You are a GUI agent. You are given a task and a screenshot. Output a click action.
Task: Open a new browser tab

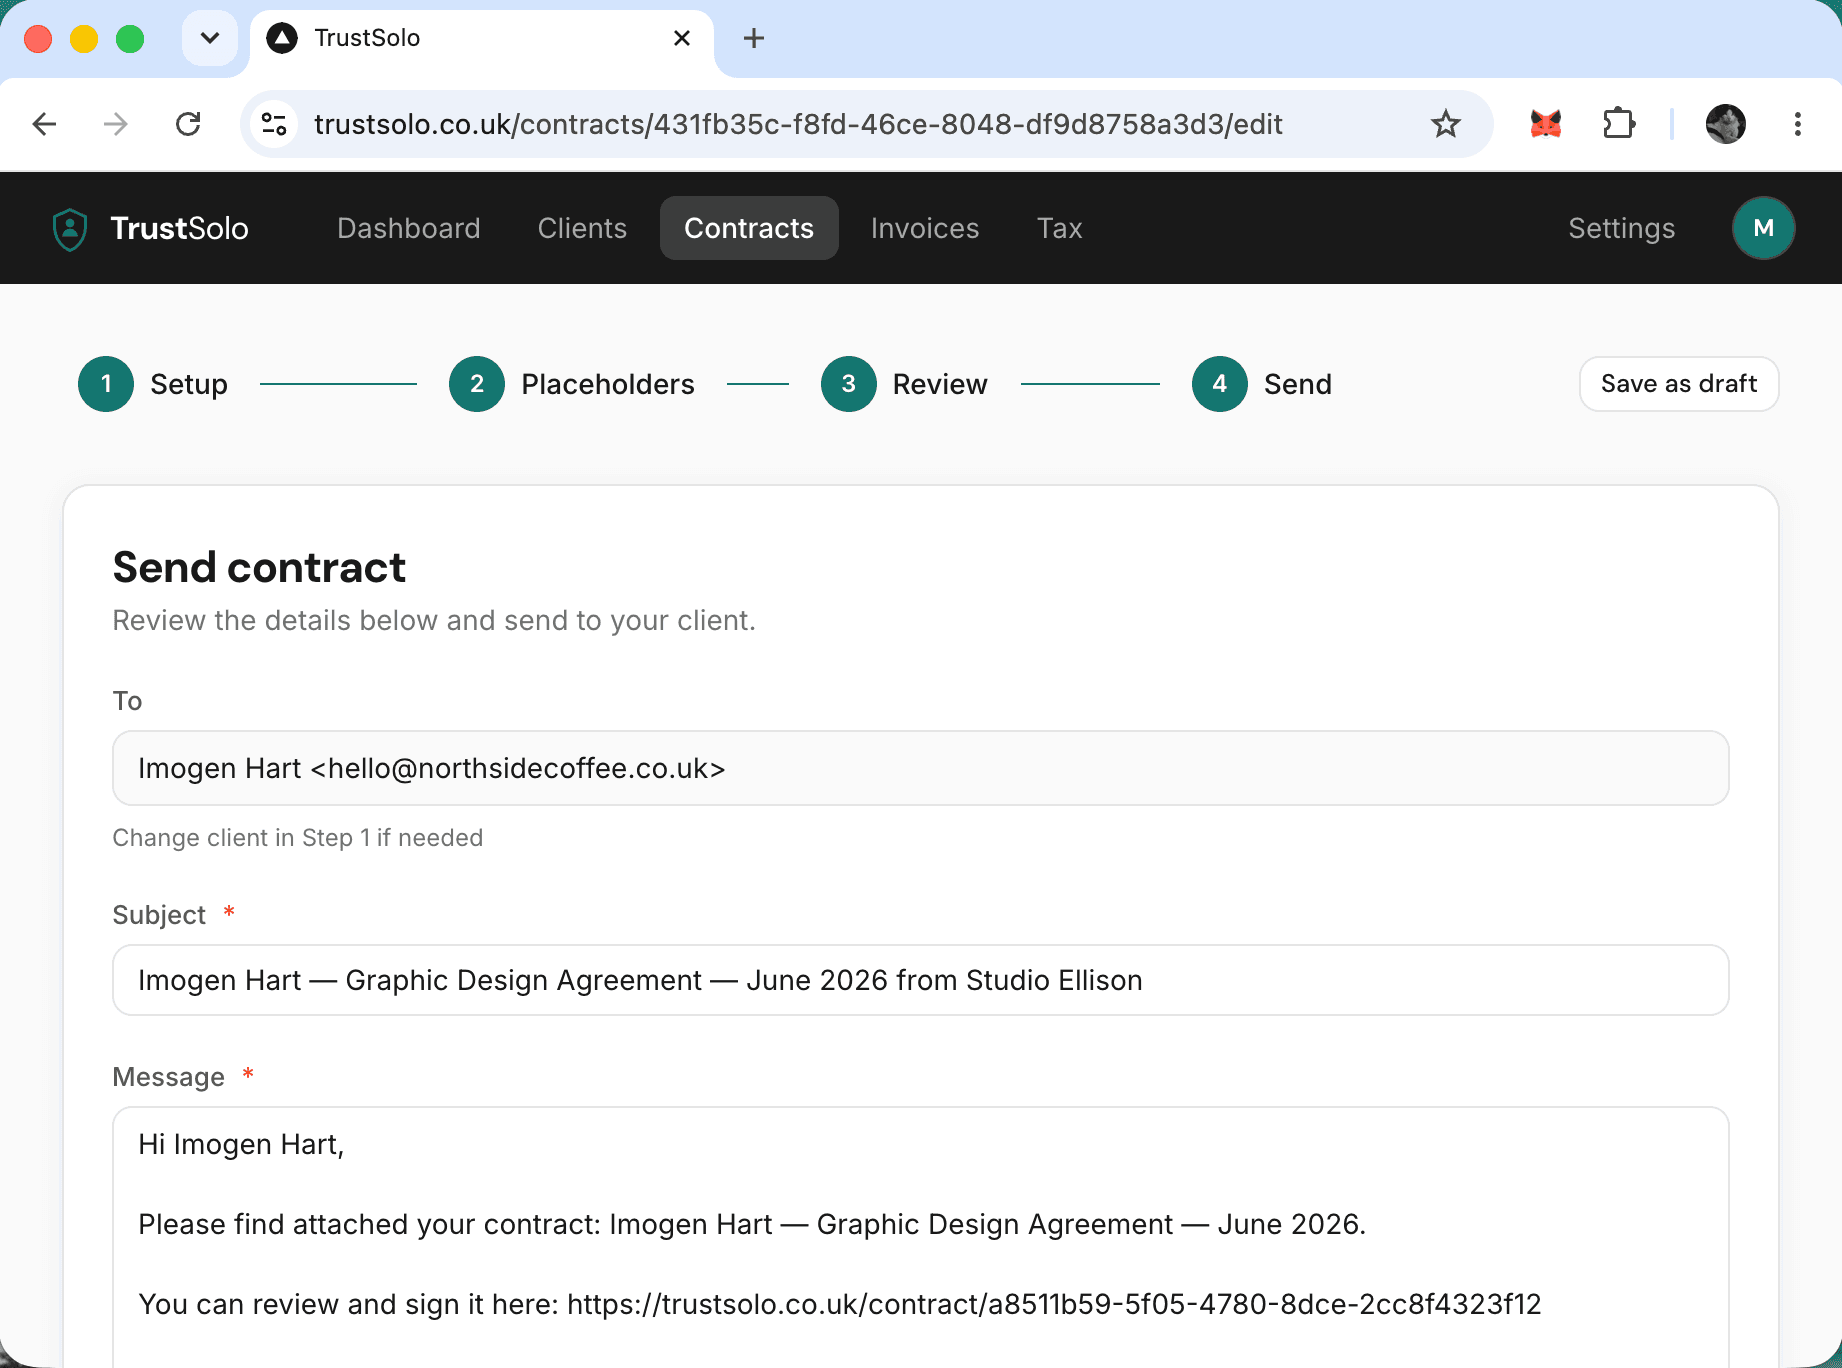754,38
